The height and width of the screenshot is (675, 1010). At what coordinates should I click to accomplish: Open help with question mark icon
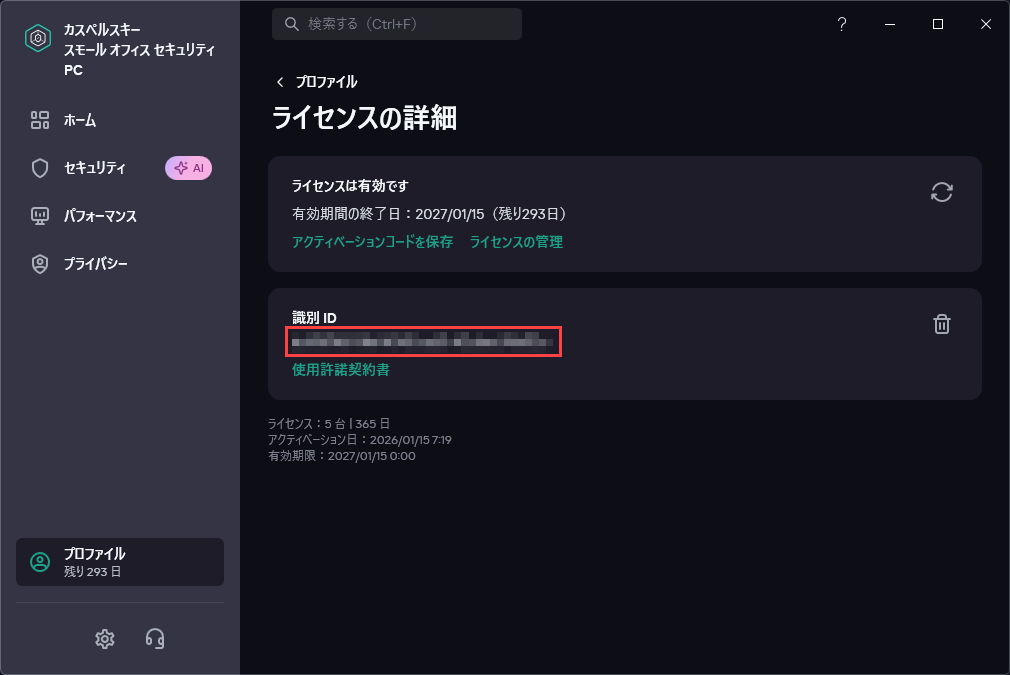[x=842, y=24]
